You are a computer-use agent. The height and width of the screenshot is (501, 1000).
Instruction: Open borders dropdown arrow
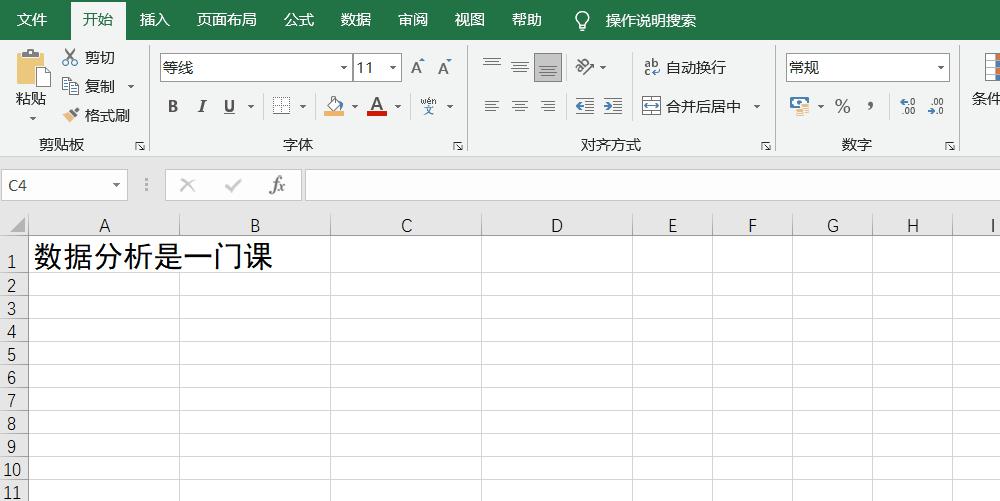coord(303,106)
